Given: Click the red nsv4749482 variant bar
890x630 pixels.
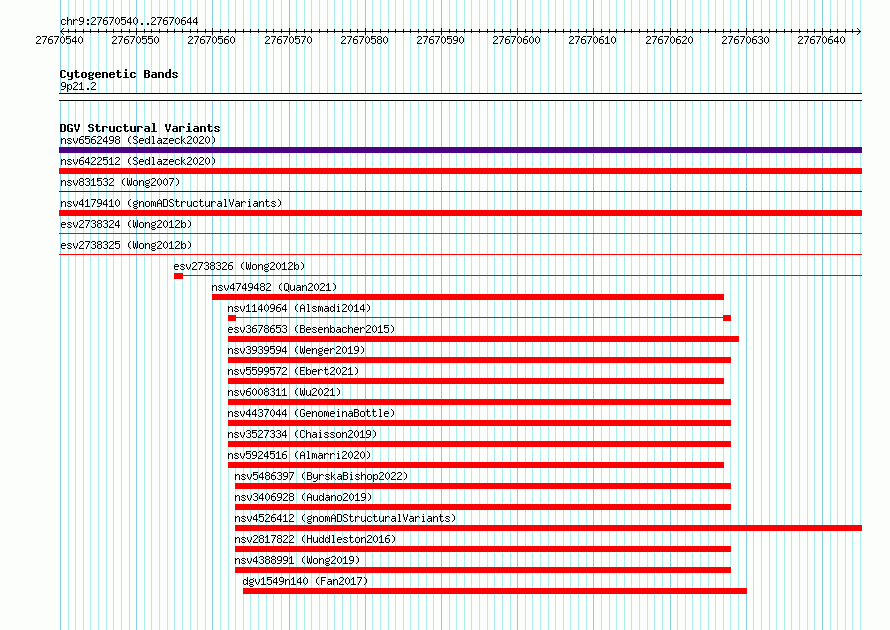Looking at the screenshot, I should (468, 297).
